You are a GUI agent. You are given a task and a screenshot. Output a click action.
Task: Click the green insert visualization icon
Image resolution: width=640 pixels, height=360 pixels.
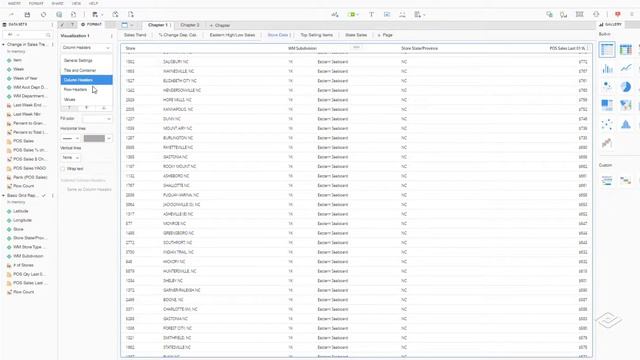pyautogui.click(x=353, y=15)
